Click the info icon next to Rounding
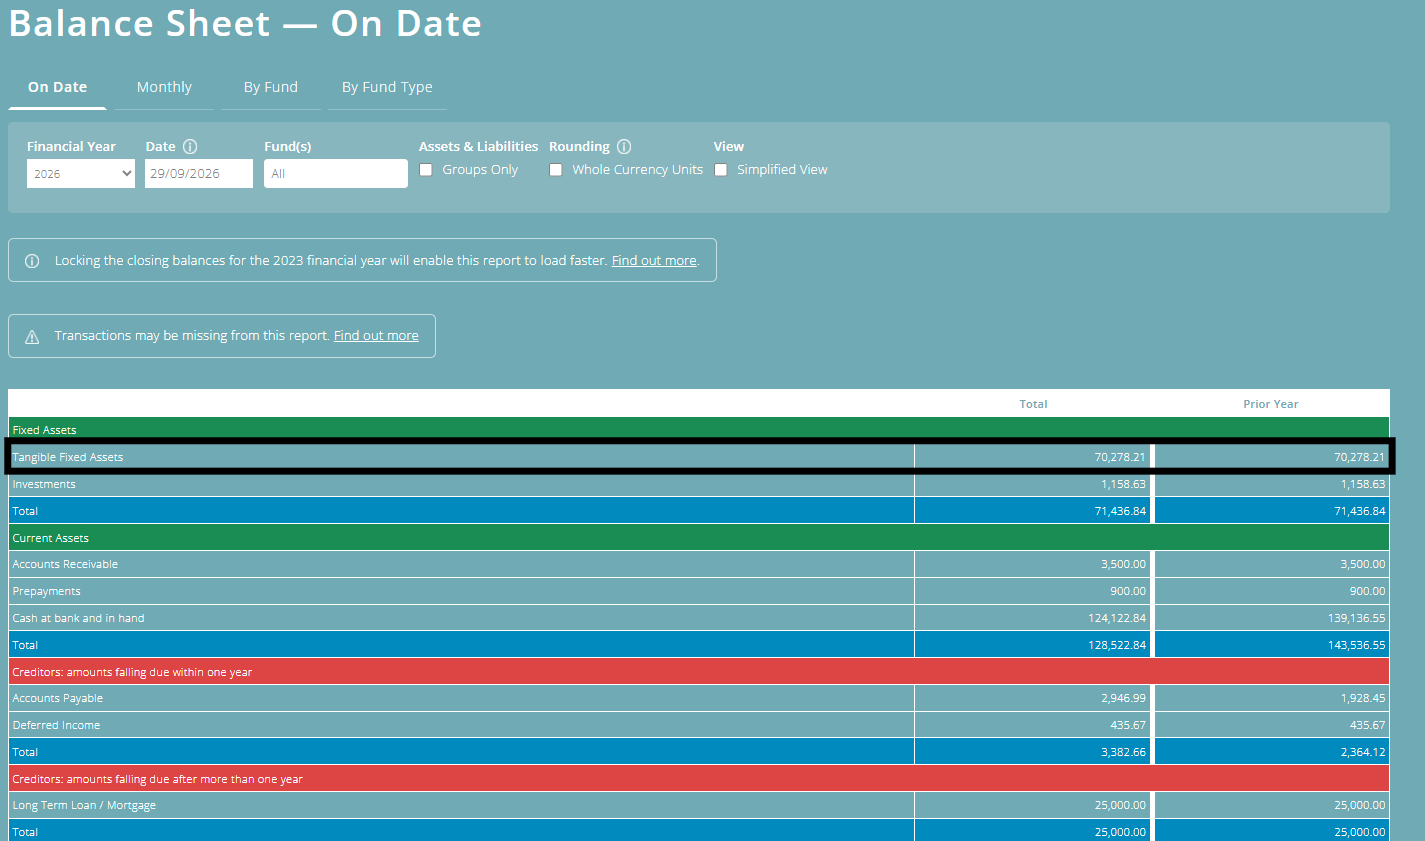1425x841 pixels. click(x=624, y=146)
